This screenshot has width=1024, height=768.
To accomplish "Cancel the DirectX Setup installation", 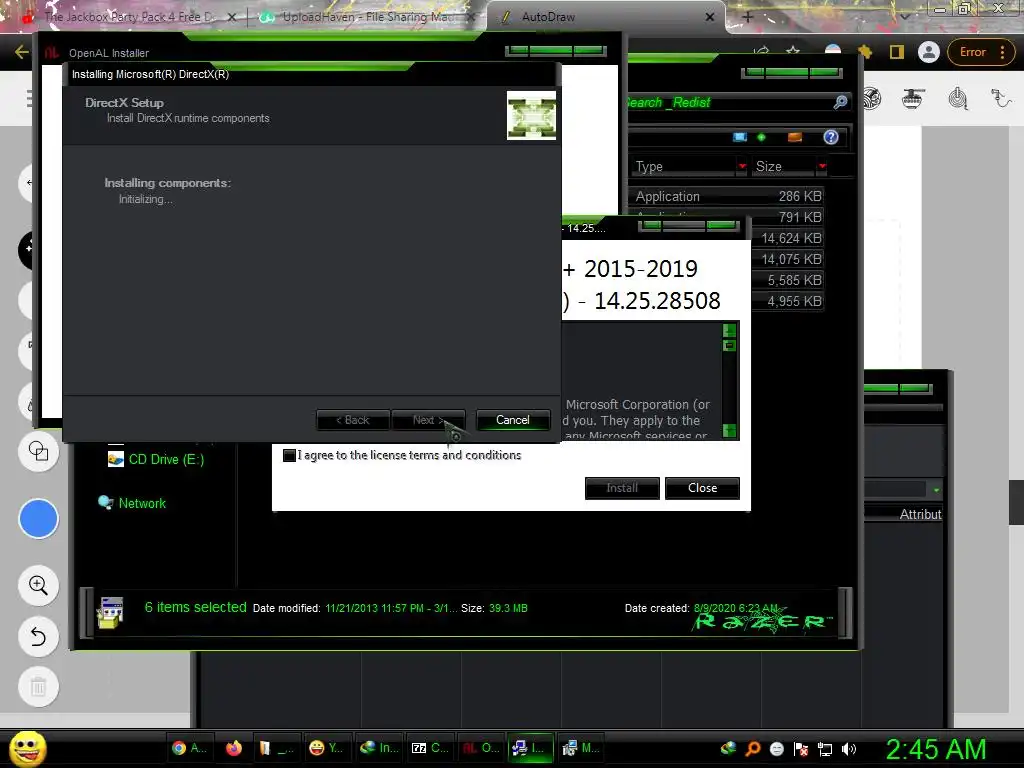I will [x=513, y=420].
